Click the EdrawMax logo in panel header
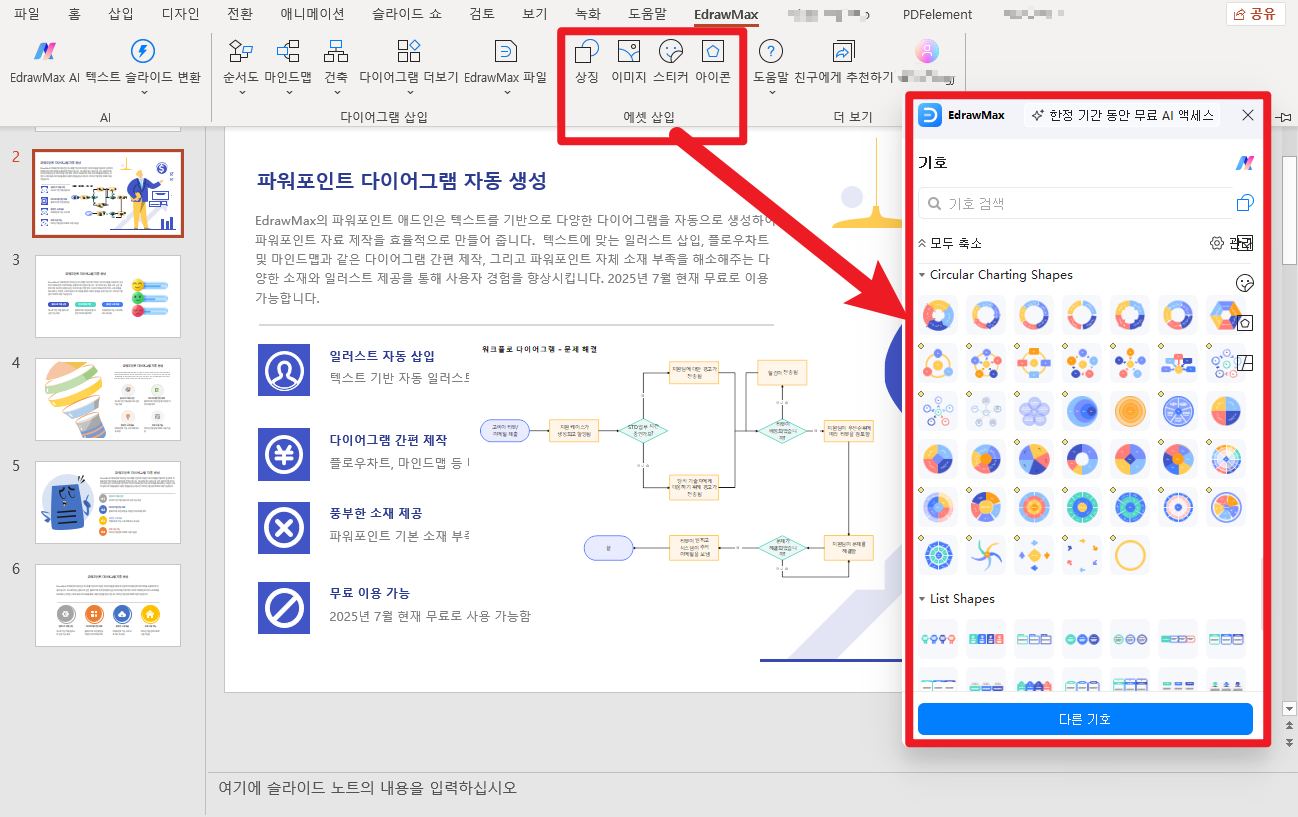Image resolution: width=1298 pixels, height=817 pixels. [931, 115]
